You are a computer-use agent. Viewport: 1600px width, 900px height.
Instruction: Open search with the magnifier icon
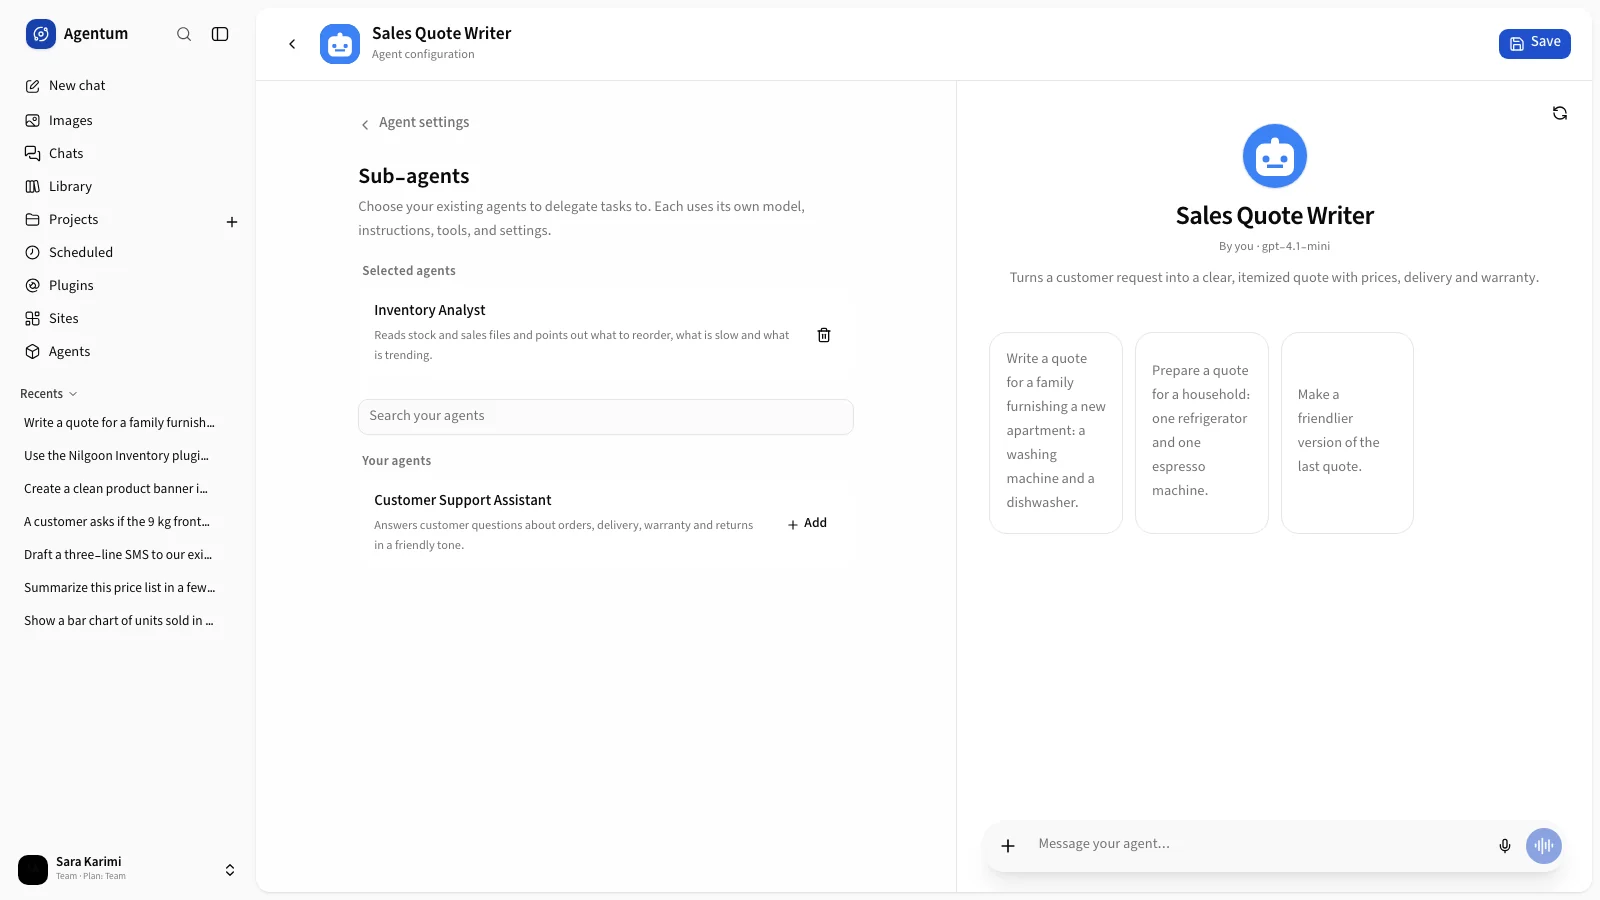tap(184, 34)
